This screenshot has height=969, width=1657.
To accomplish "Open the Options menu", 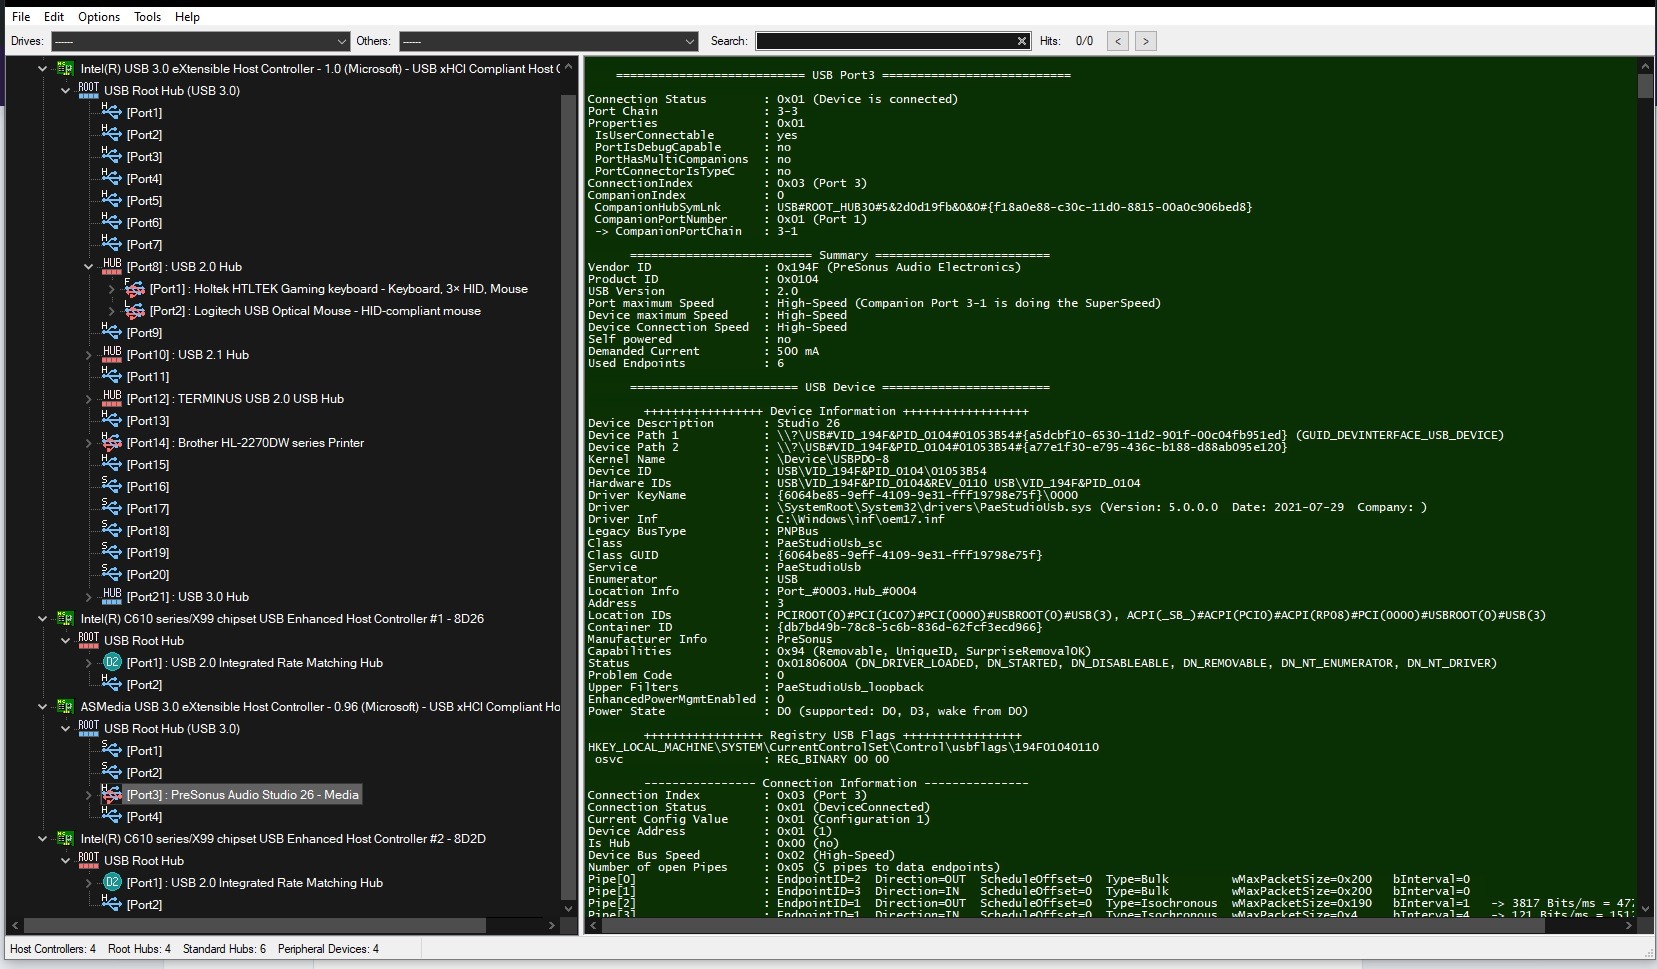I will [99, 17].
